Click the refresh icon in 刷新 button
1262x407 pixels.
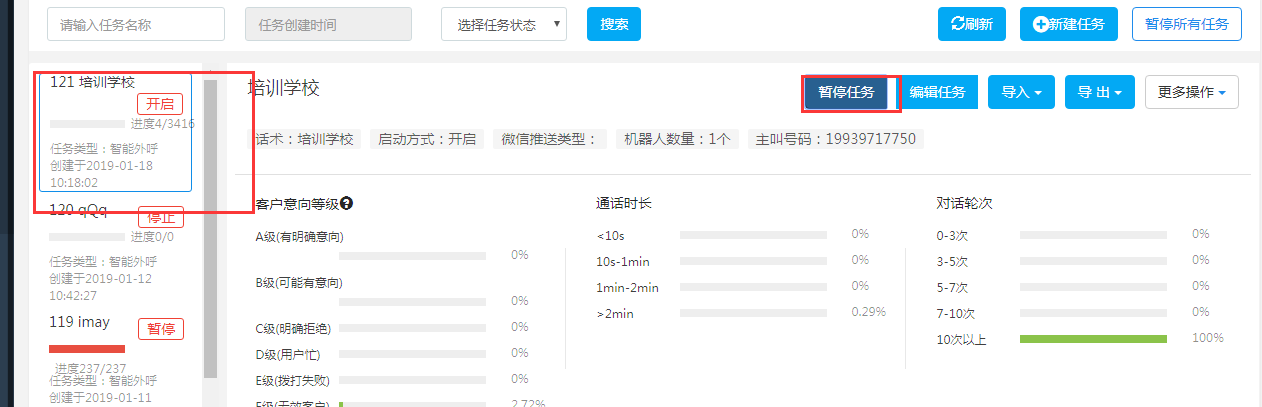[957, 24]
